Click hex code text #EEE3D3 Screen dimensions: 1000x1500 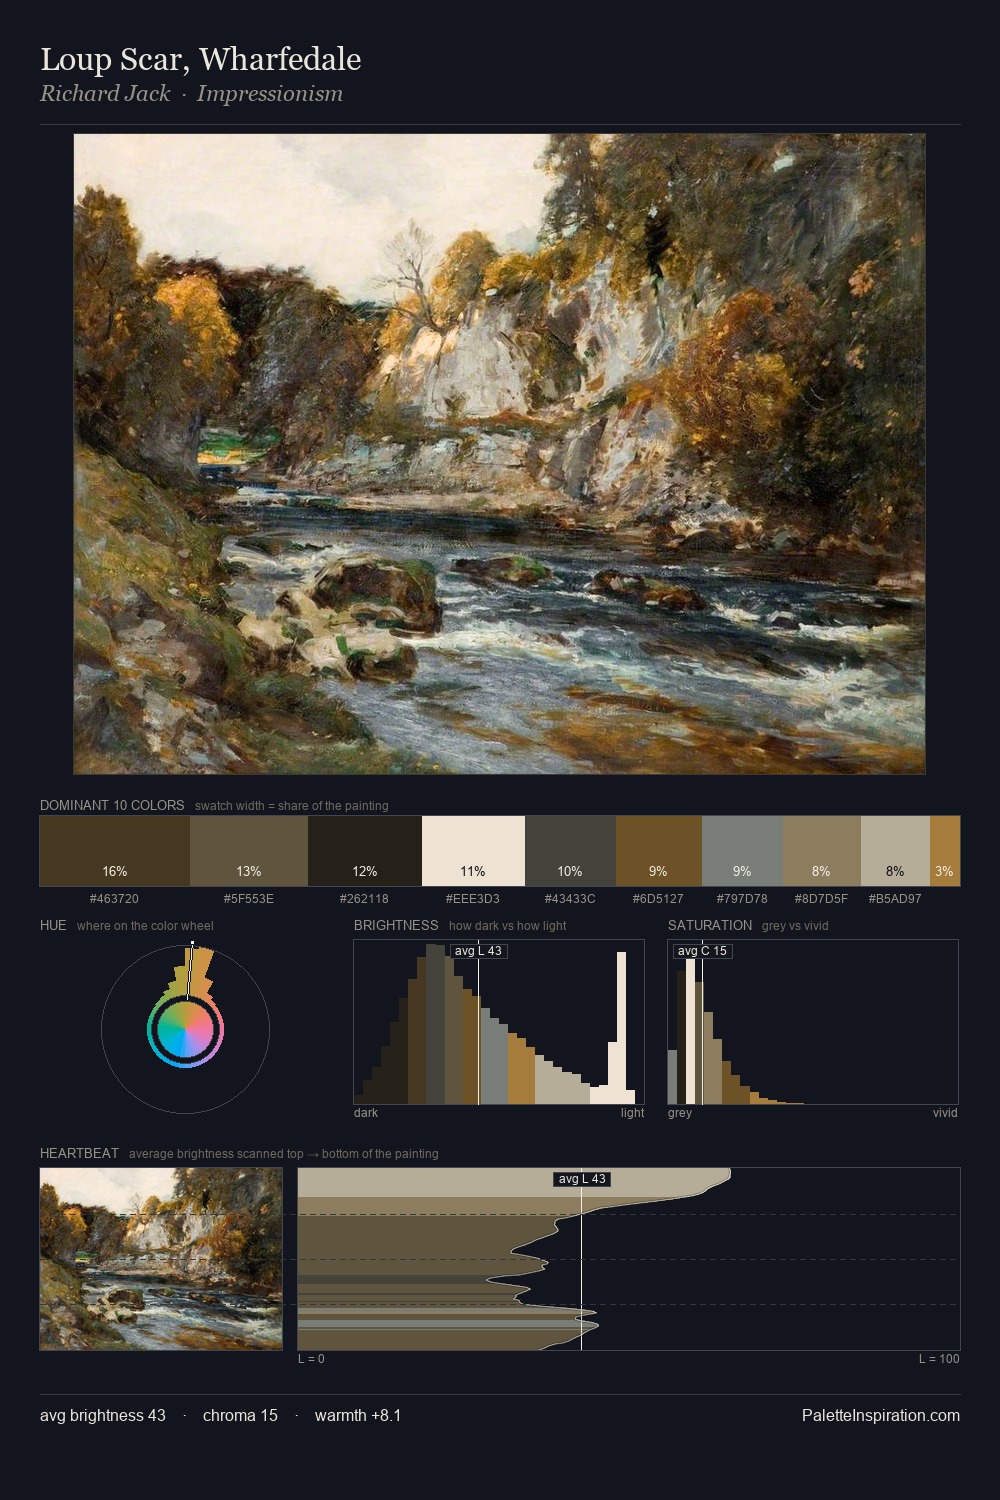point(473,899)
